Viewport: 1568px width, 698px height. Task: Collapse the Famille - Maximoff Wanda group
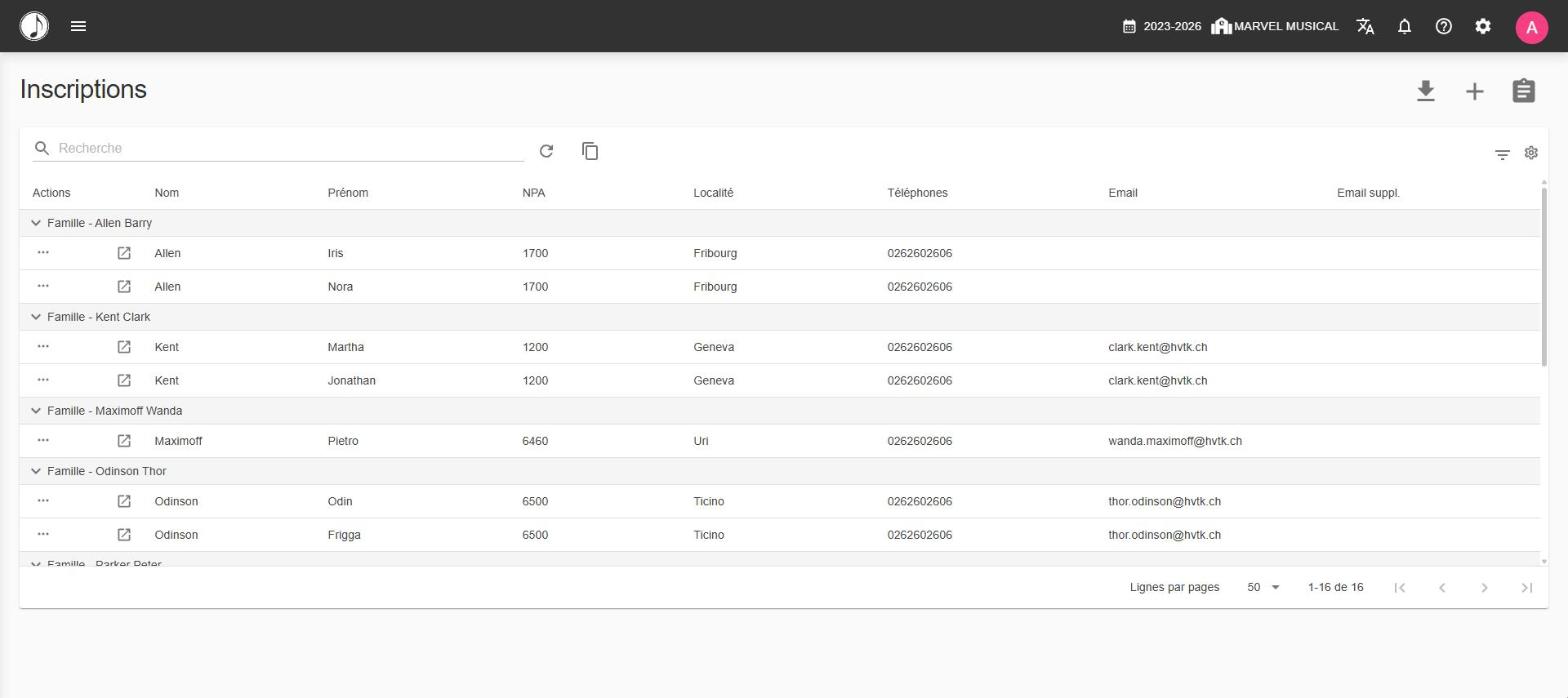[x=36, y=411]
